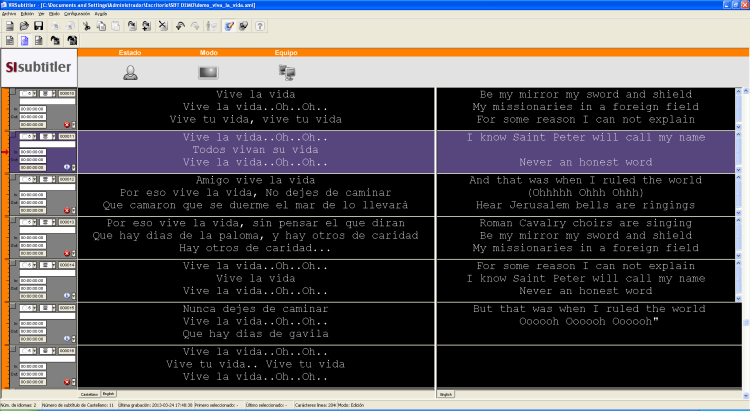Click the Modo screen icon

(208, 72)
